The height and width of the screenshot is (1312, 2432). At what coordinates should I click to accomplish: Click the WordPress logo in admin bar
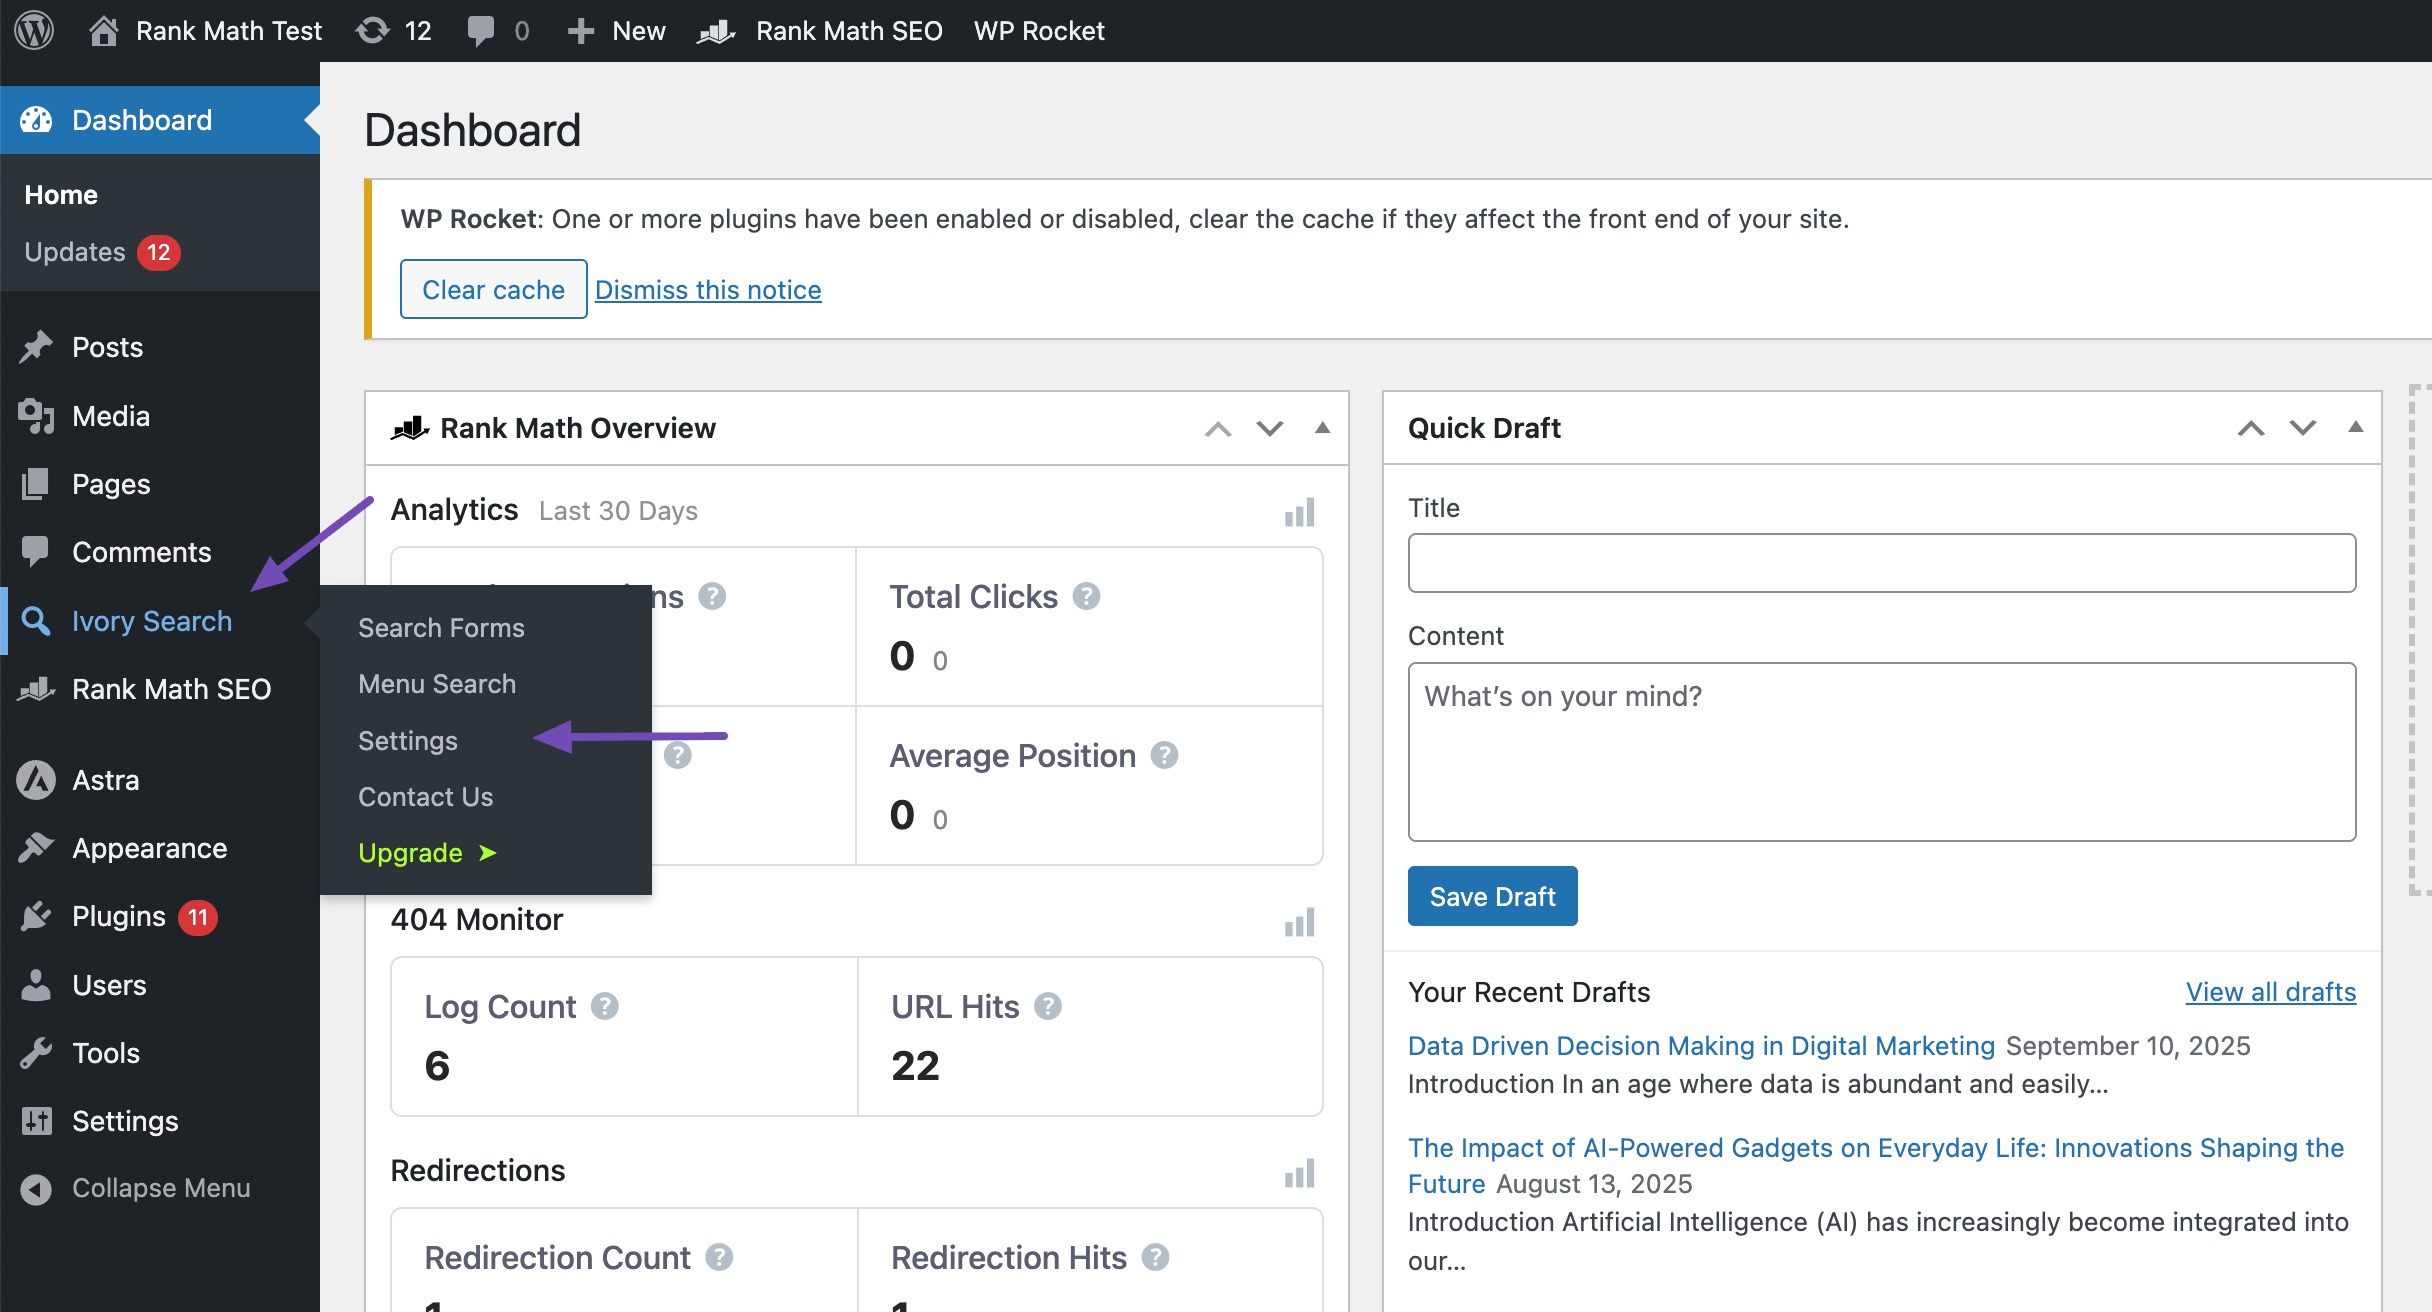34,30
